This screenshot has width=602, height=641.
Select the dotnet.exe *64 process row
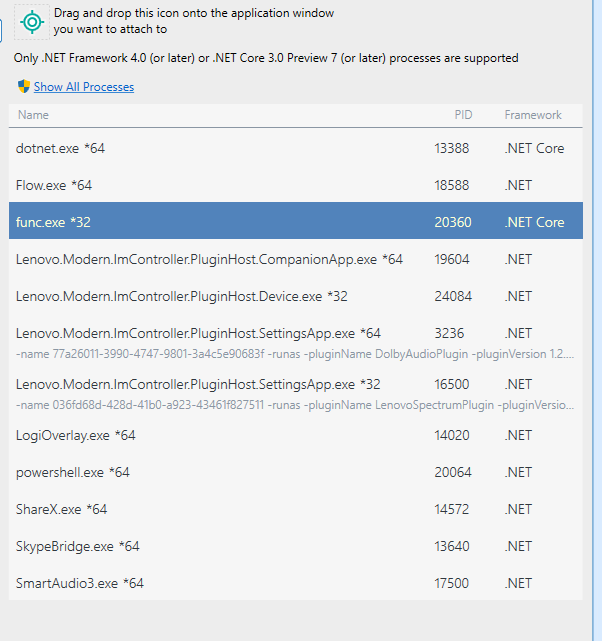click(x=296, y=148)
